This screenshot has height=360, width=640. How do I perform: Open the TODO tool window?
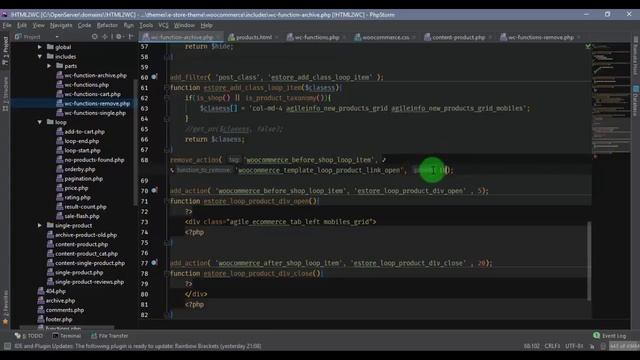(x=29, y=336)
